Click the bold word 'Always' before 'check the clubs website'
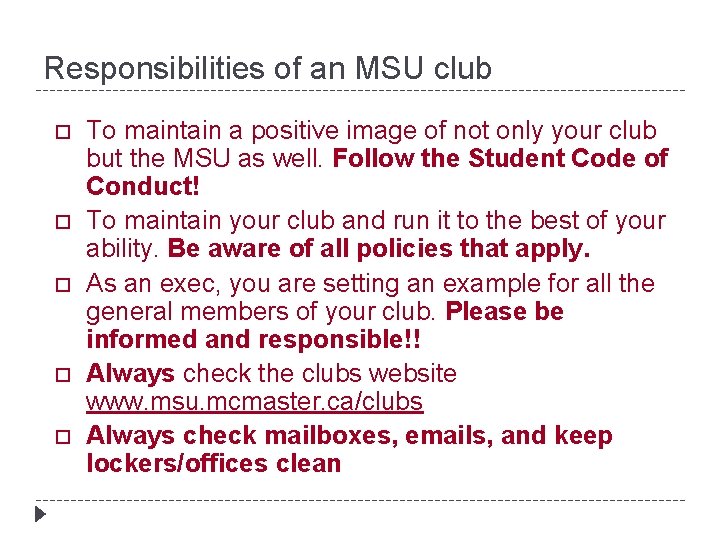 click(x=131, y=374)
